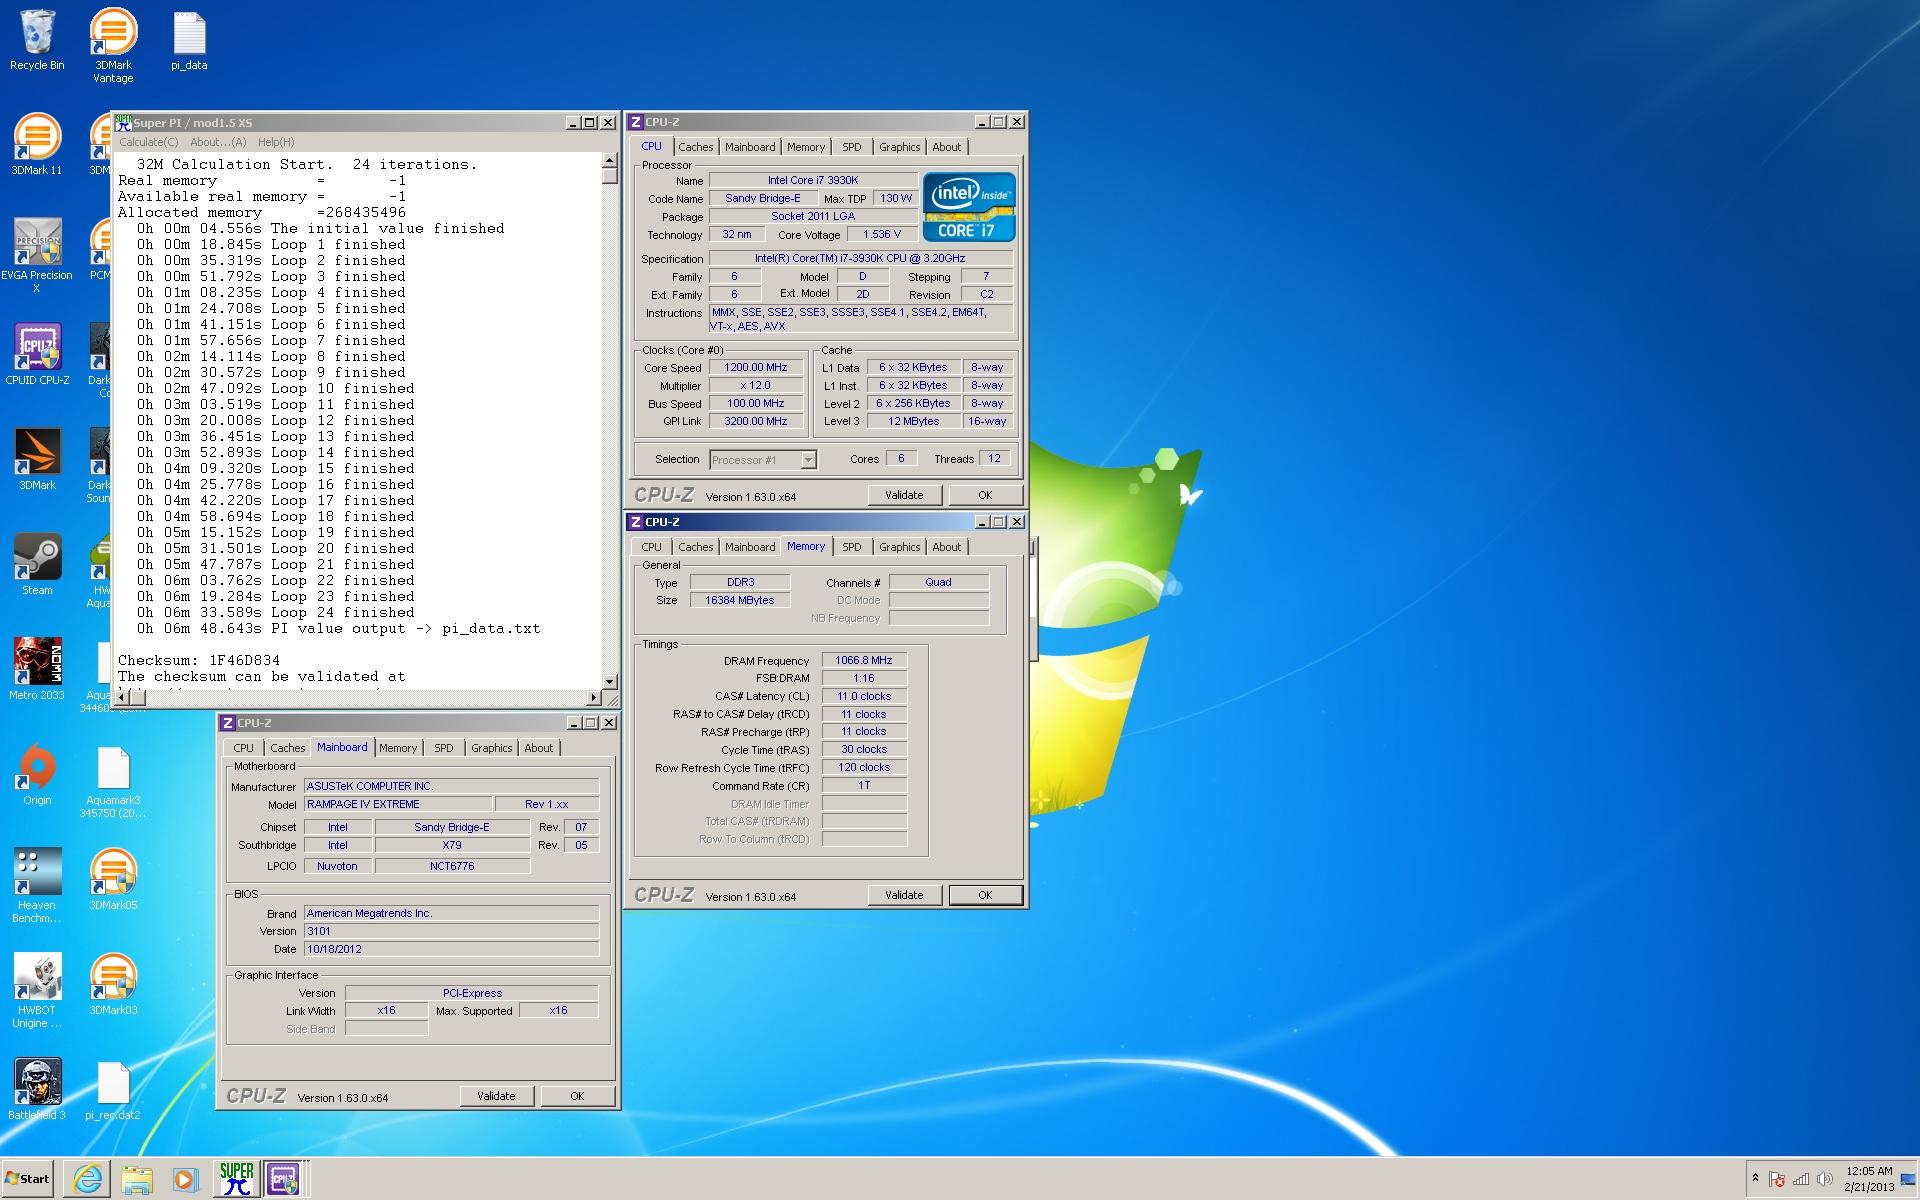Switch to Super PI taskbar button
The image size is (1920, 1200).
coord(237,1179)
